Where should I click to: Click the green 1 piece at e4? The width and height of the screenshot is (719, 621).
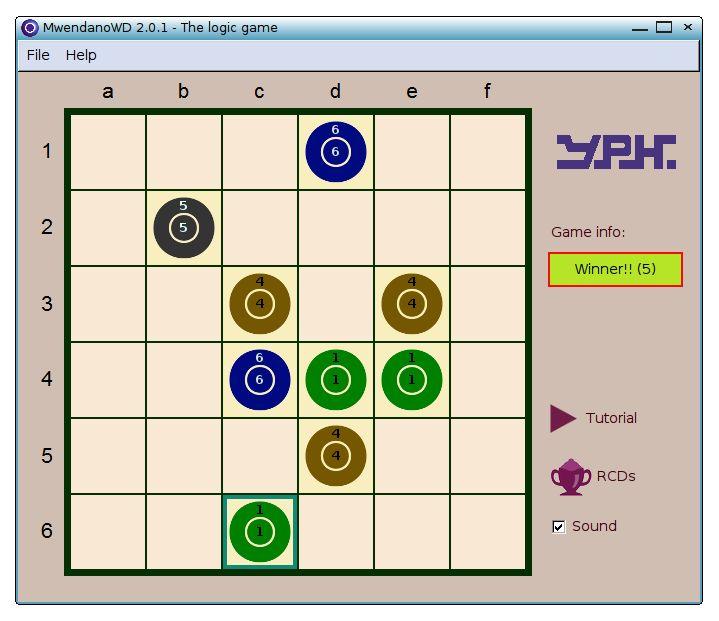pos(411,380)
